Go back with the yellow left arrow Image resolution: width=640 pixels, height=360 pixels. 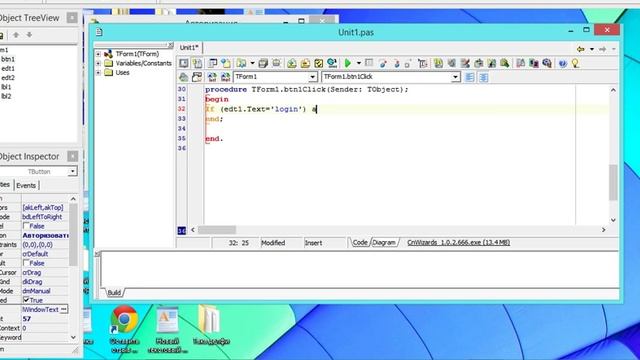coord(580,49)
